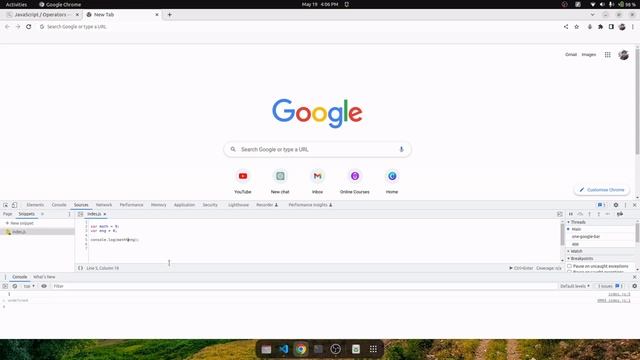Select index.js snippet in the navigator

pos(37,232)
